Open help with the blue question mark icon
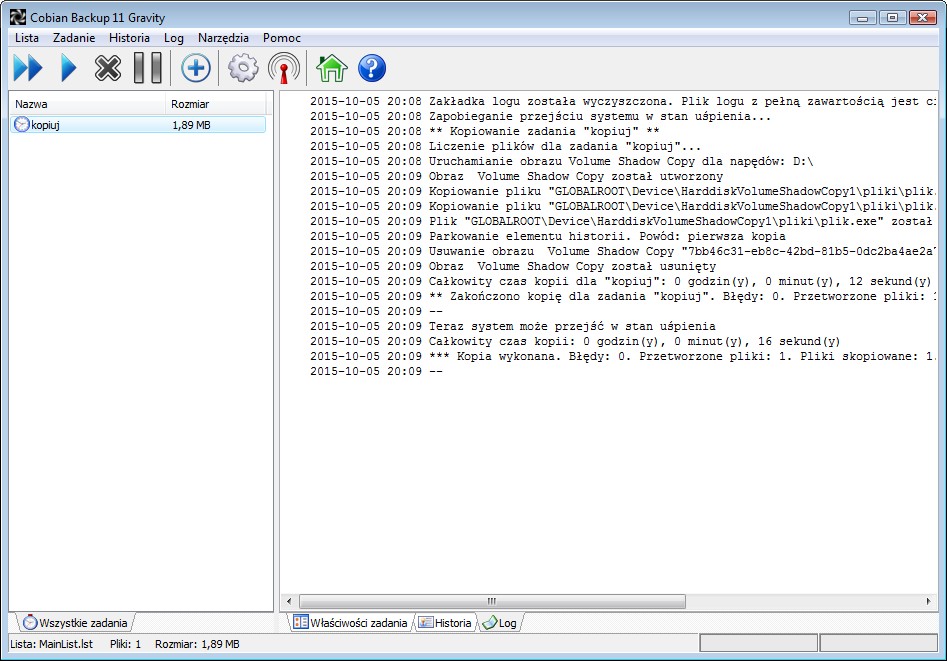 [371, 68]
